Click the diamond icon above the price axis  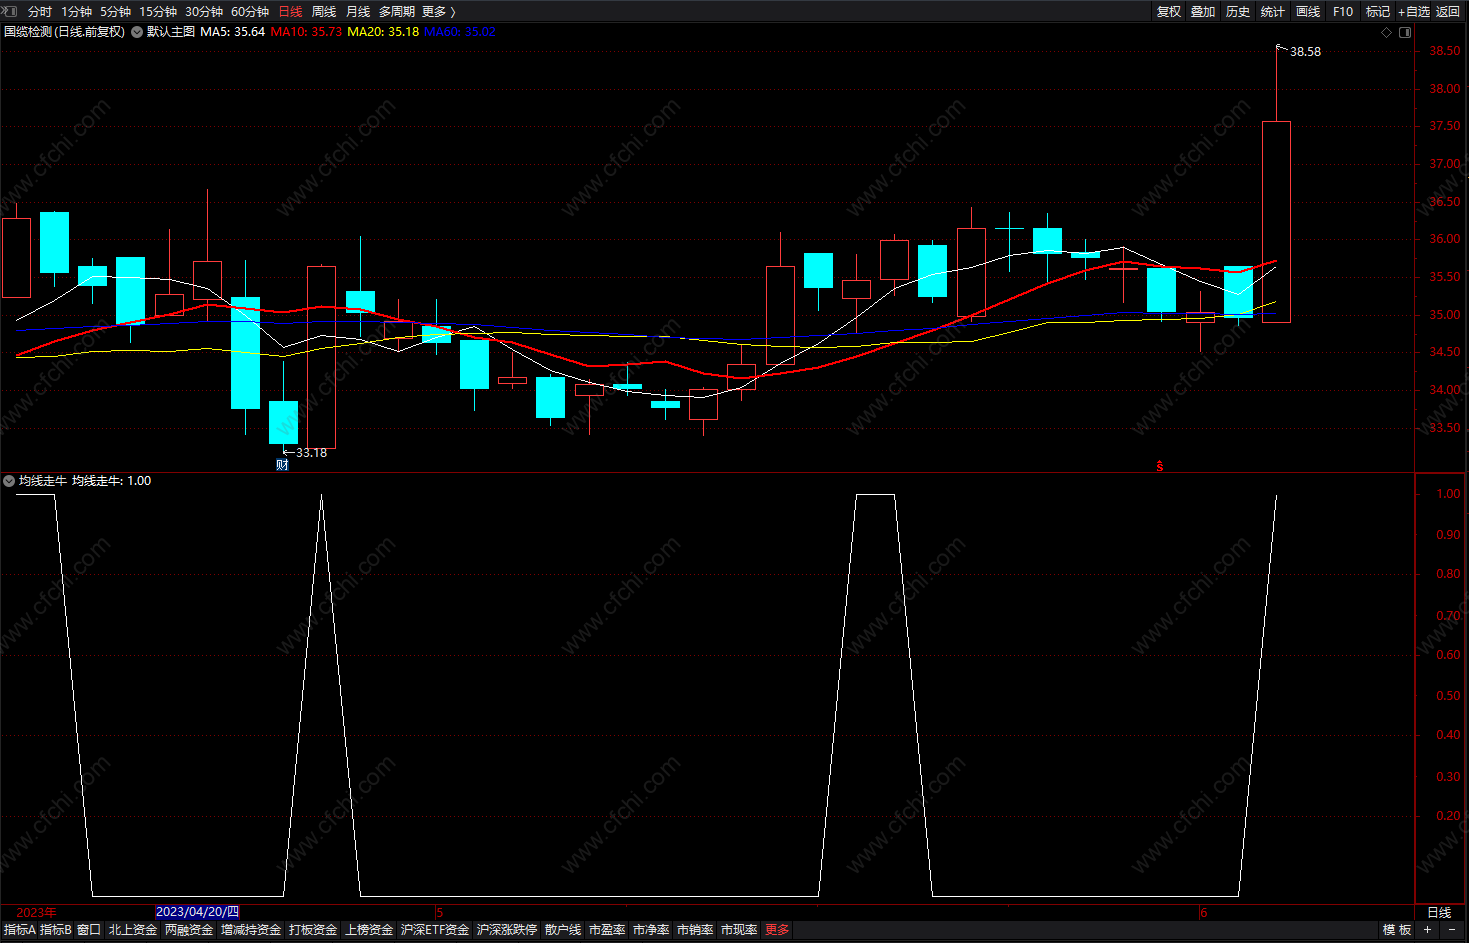click(x=1386, y=33)
